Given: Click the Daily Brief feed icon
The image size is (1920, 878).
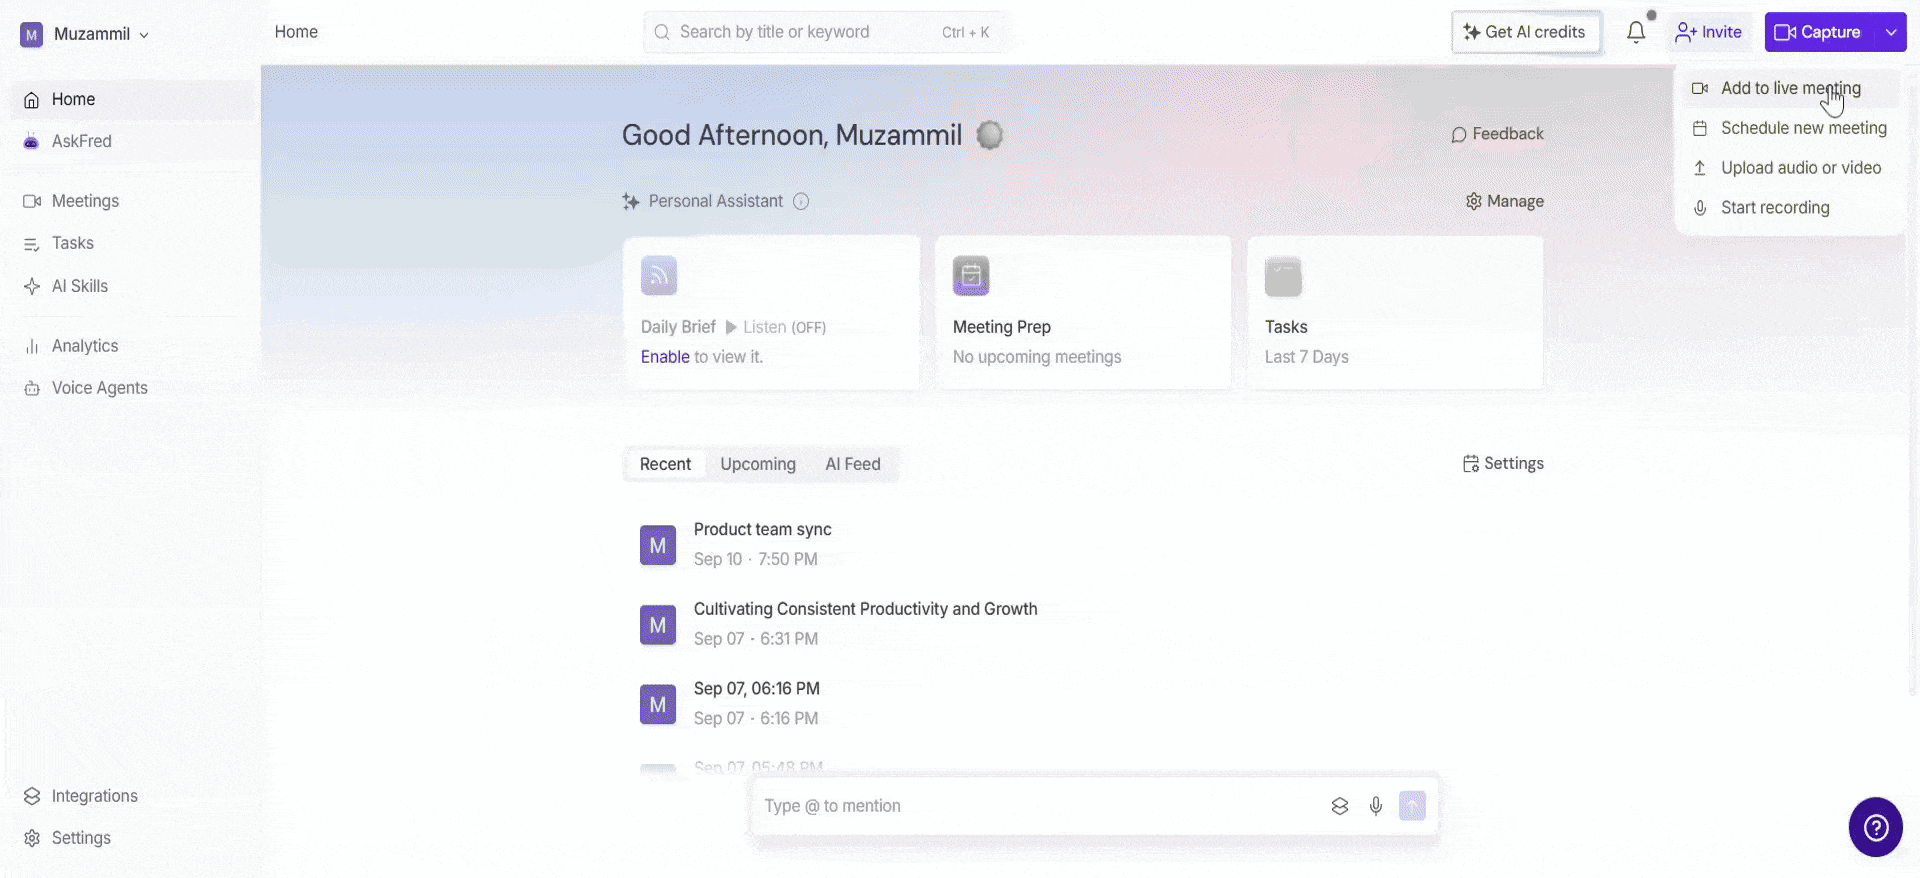Looking at the screenshot, I should (x=659, y=276).
